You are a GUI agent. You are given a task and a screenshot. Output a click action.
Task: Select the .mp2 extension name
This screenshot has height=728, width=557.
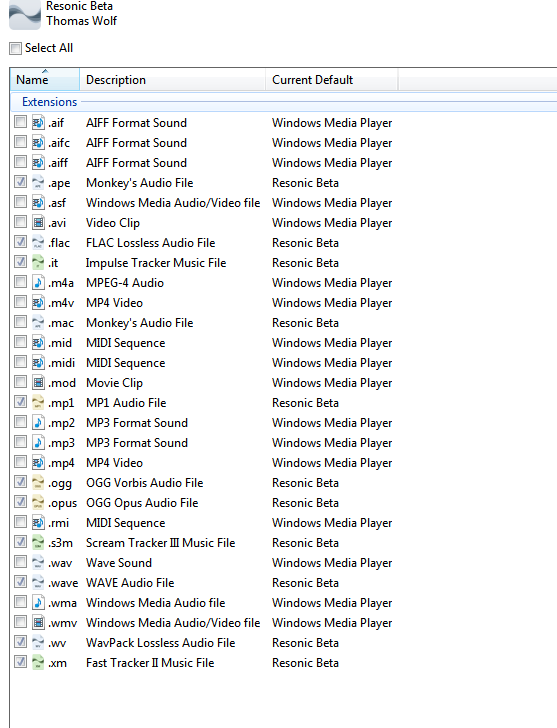(61, 423)
